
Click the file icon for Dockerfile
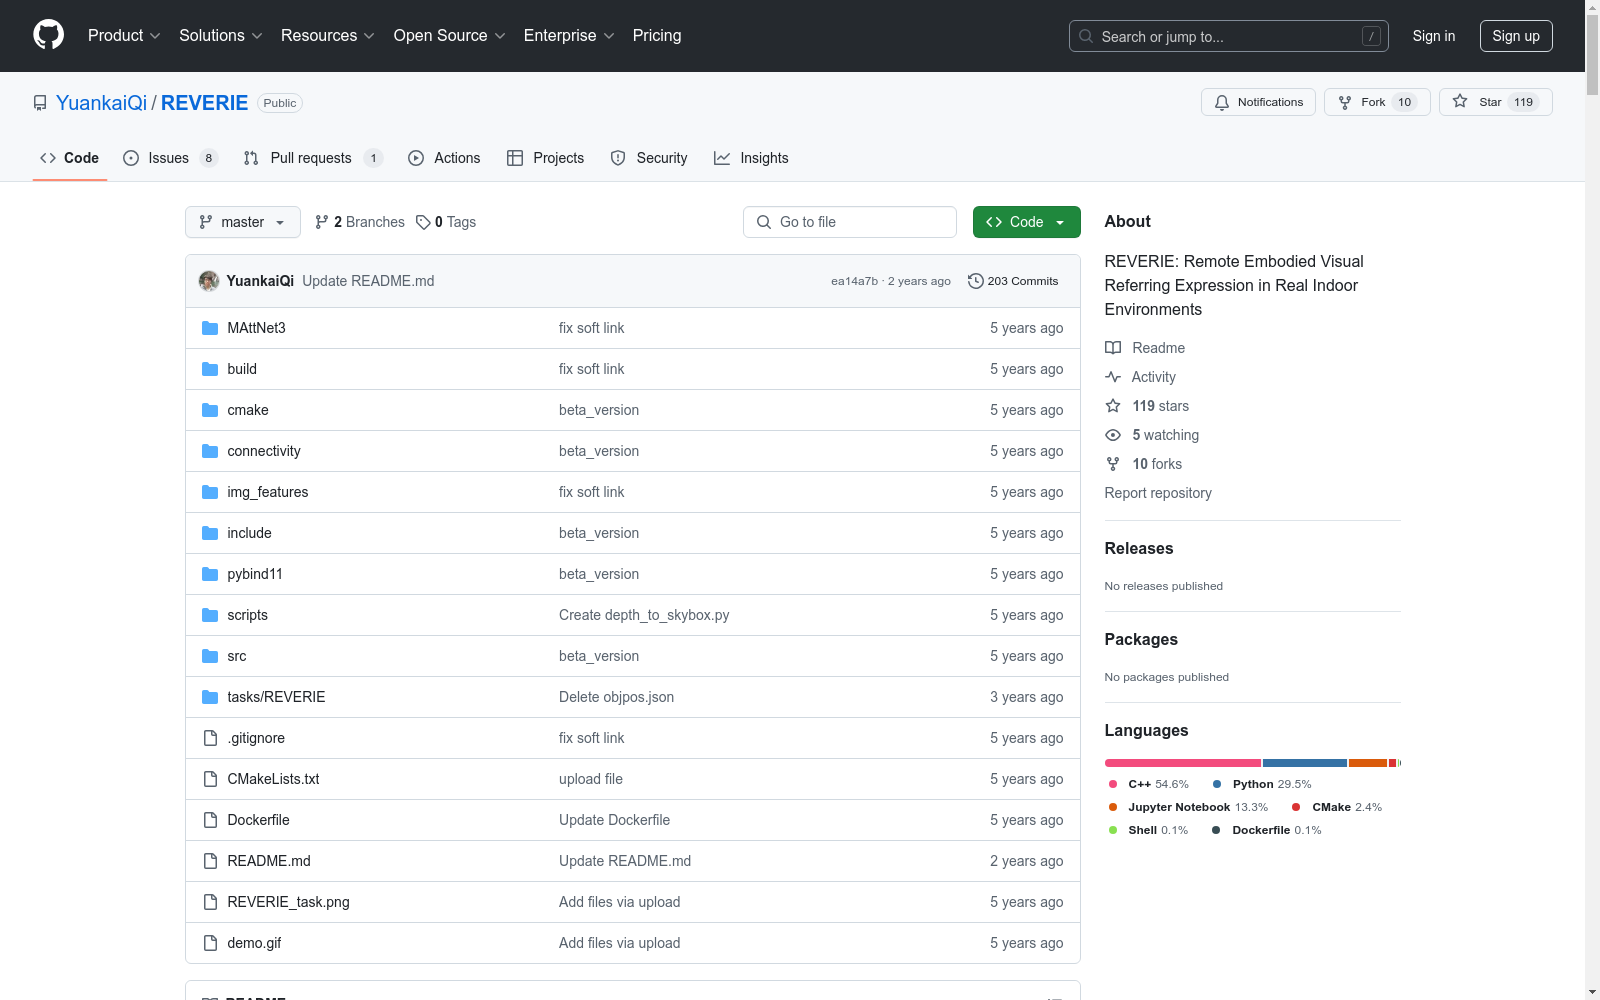pyautogui.click(x=210, y=820)
